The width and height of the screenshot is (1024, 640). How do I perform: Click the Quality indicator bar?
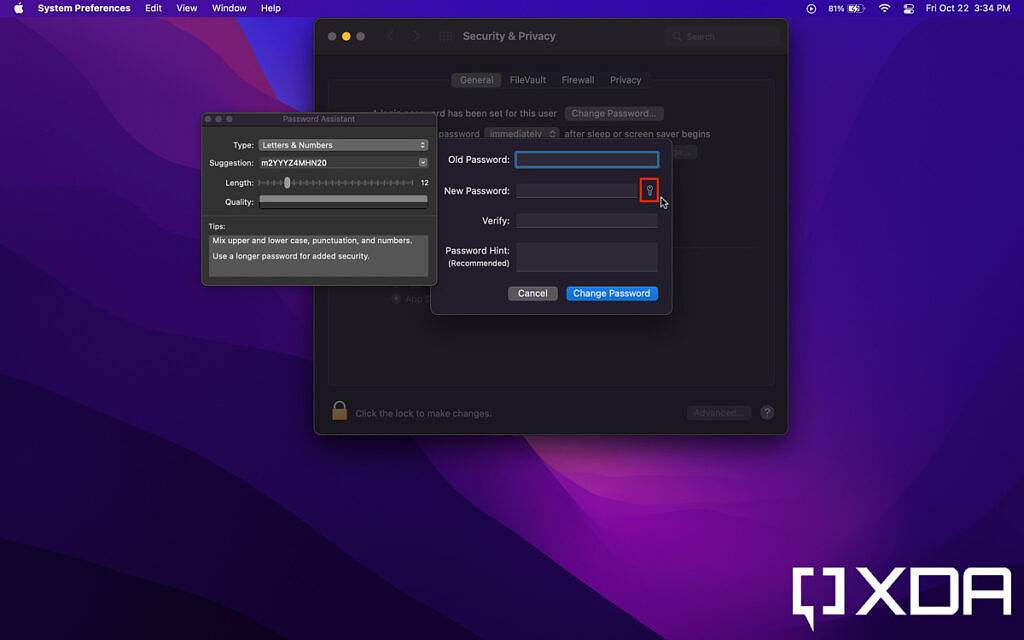343,202
